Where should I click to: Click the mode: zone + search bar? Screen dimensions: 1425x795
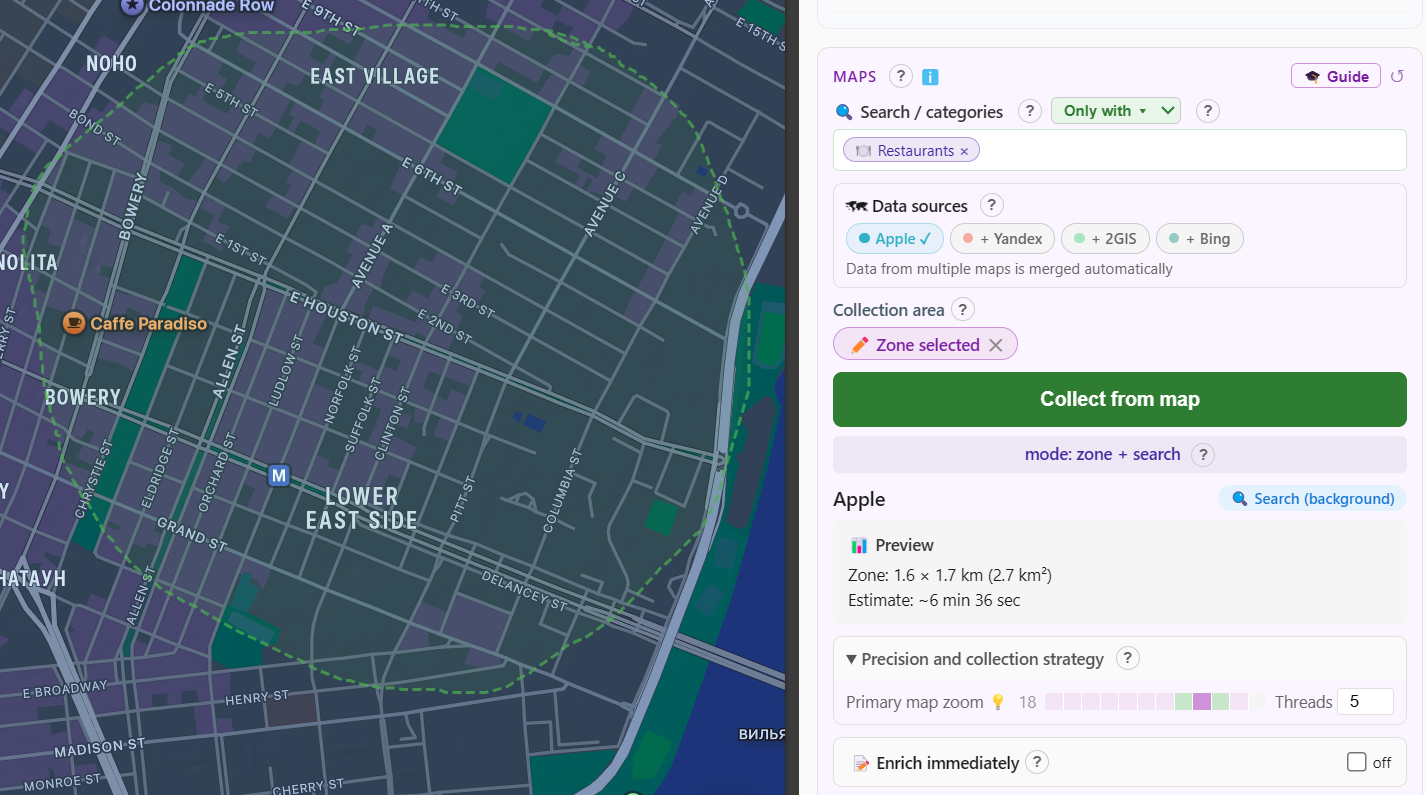tap(1120, 454)
